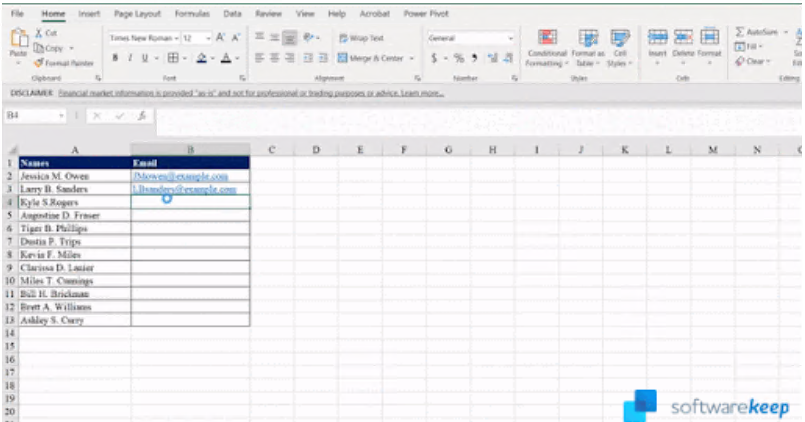805x422 pixels.
Task: Click the Fill Color bucket swatch
Action: click(x=201, y=58)
